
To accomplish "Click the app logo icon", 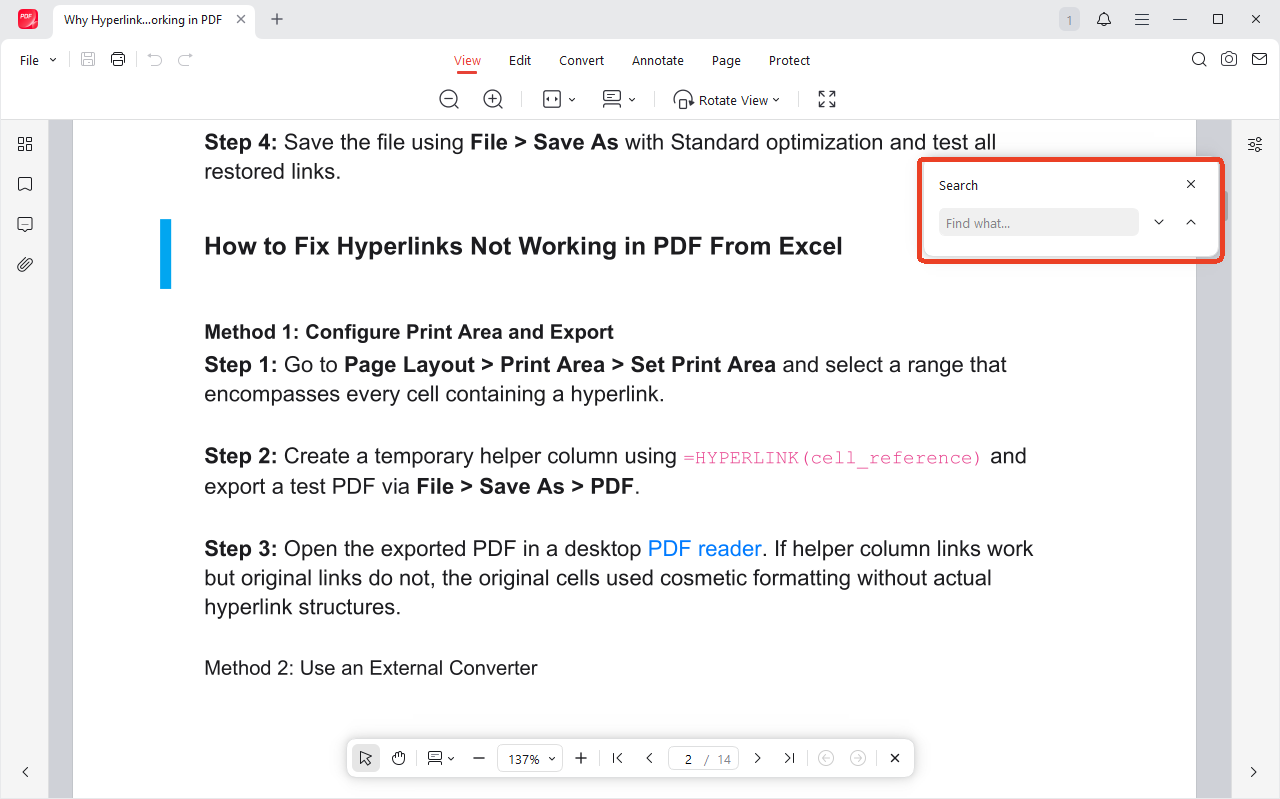I will [x=28, y=19].
